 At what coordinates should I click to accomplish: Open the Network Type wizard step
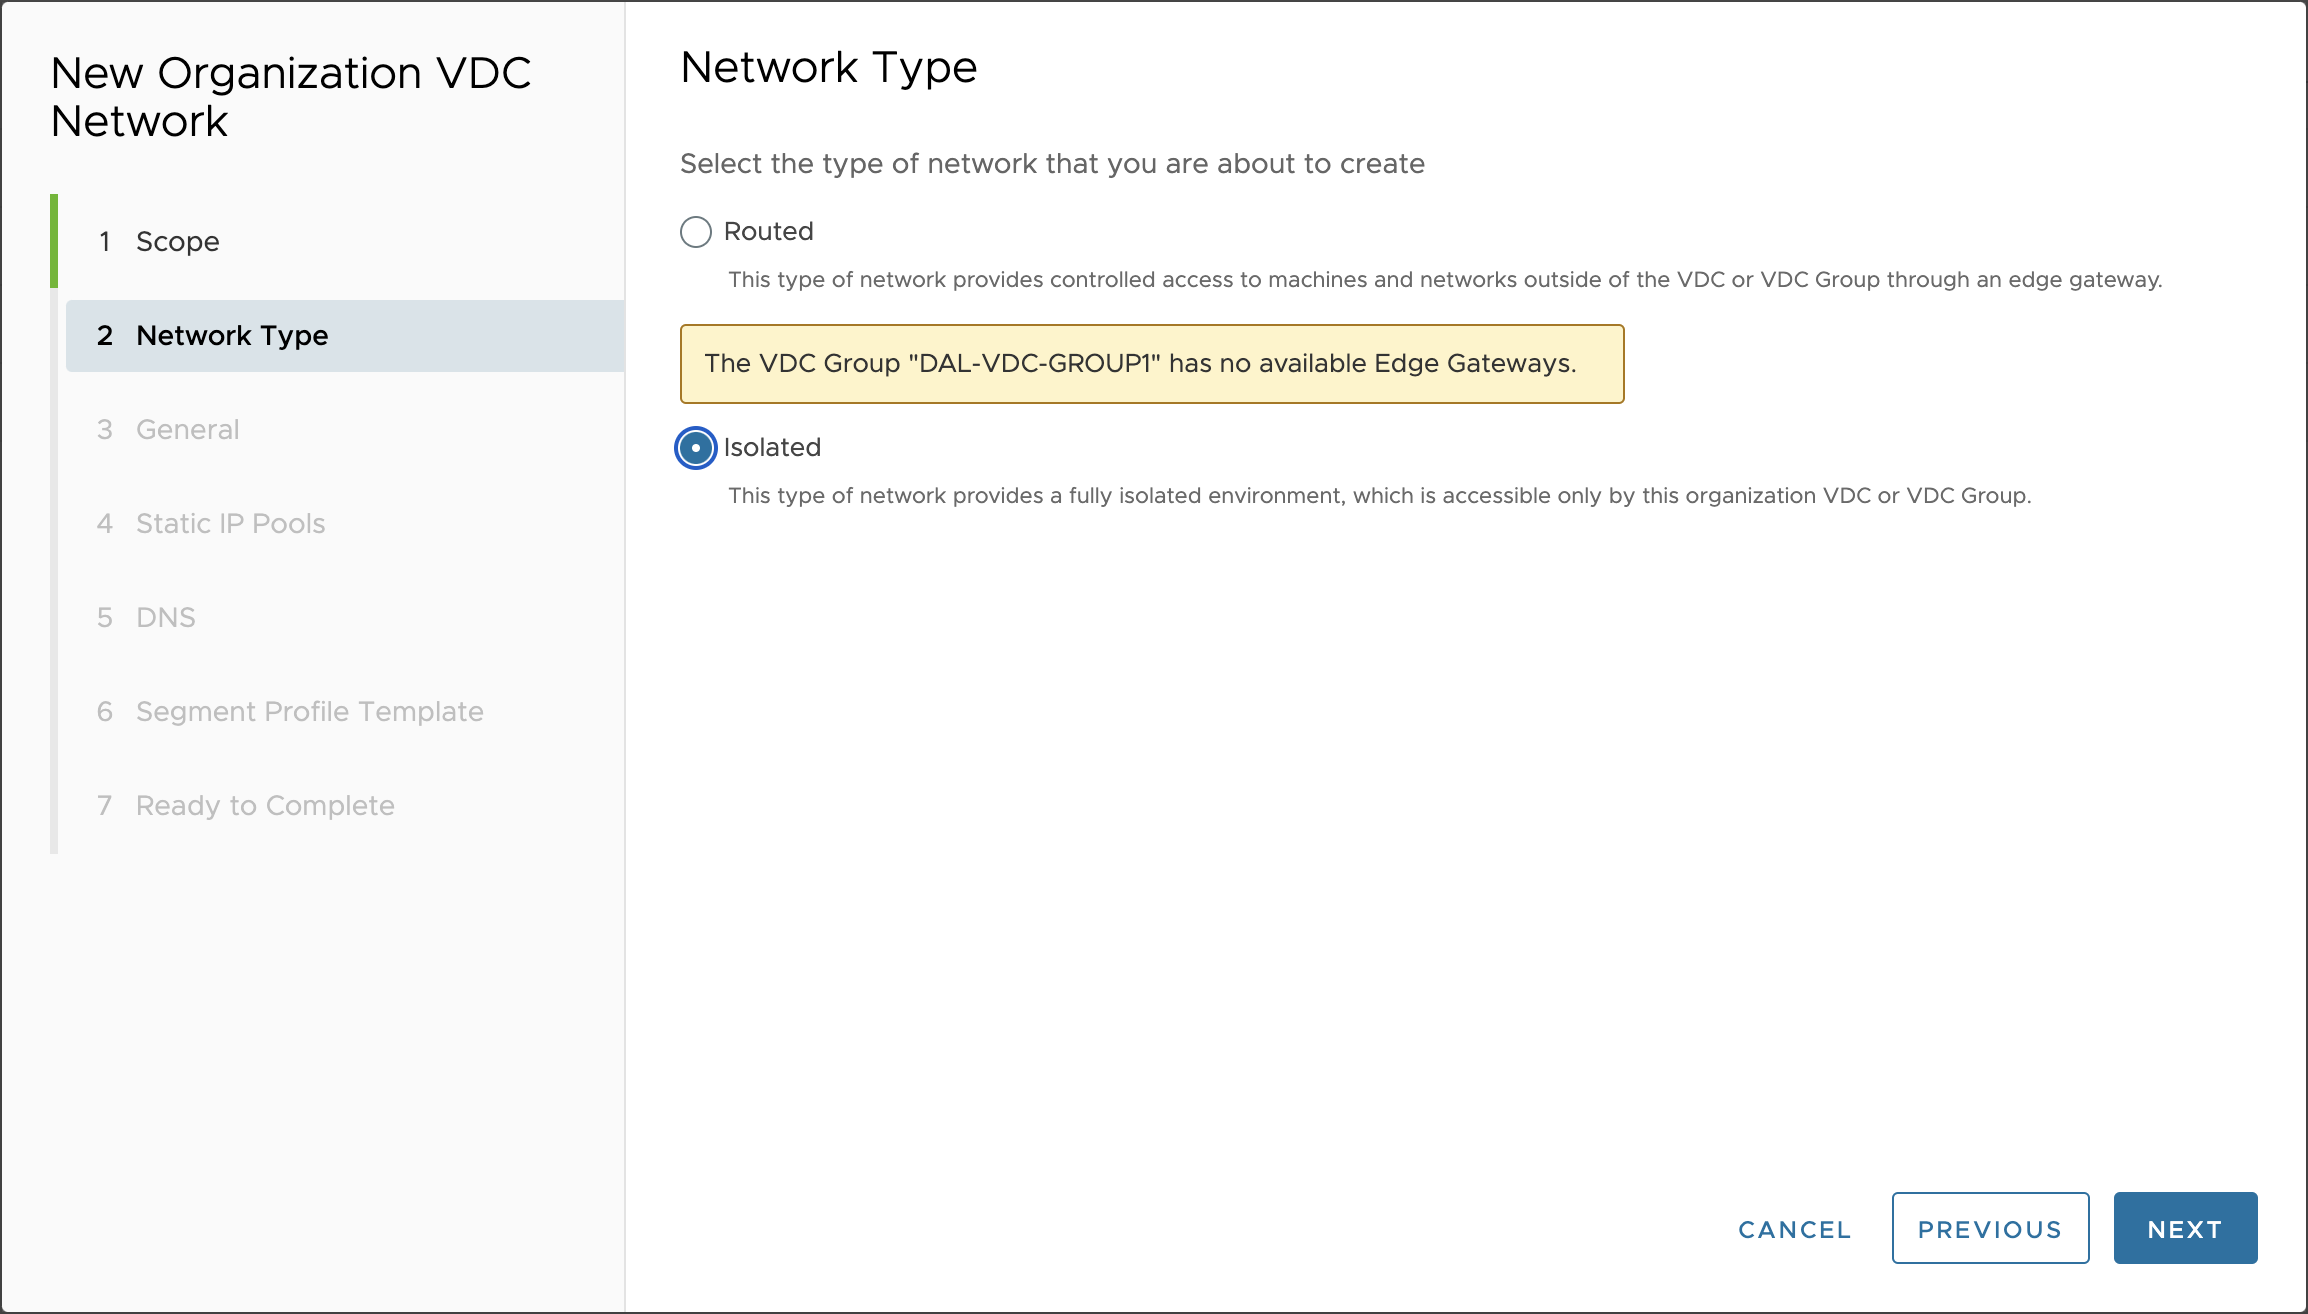(232, 336)
